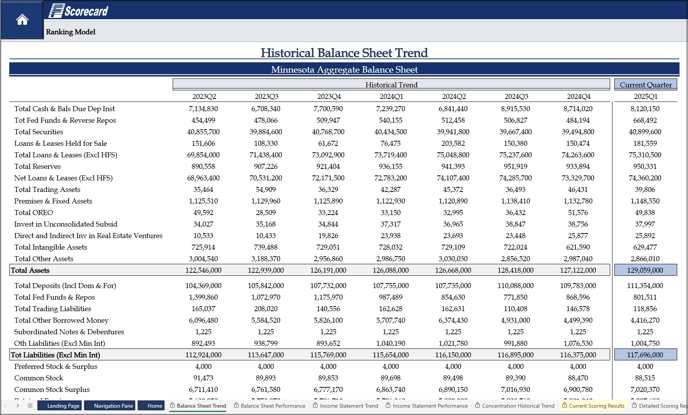Open the all-sheets list icon
688x415 pixels.
[30, 406]
